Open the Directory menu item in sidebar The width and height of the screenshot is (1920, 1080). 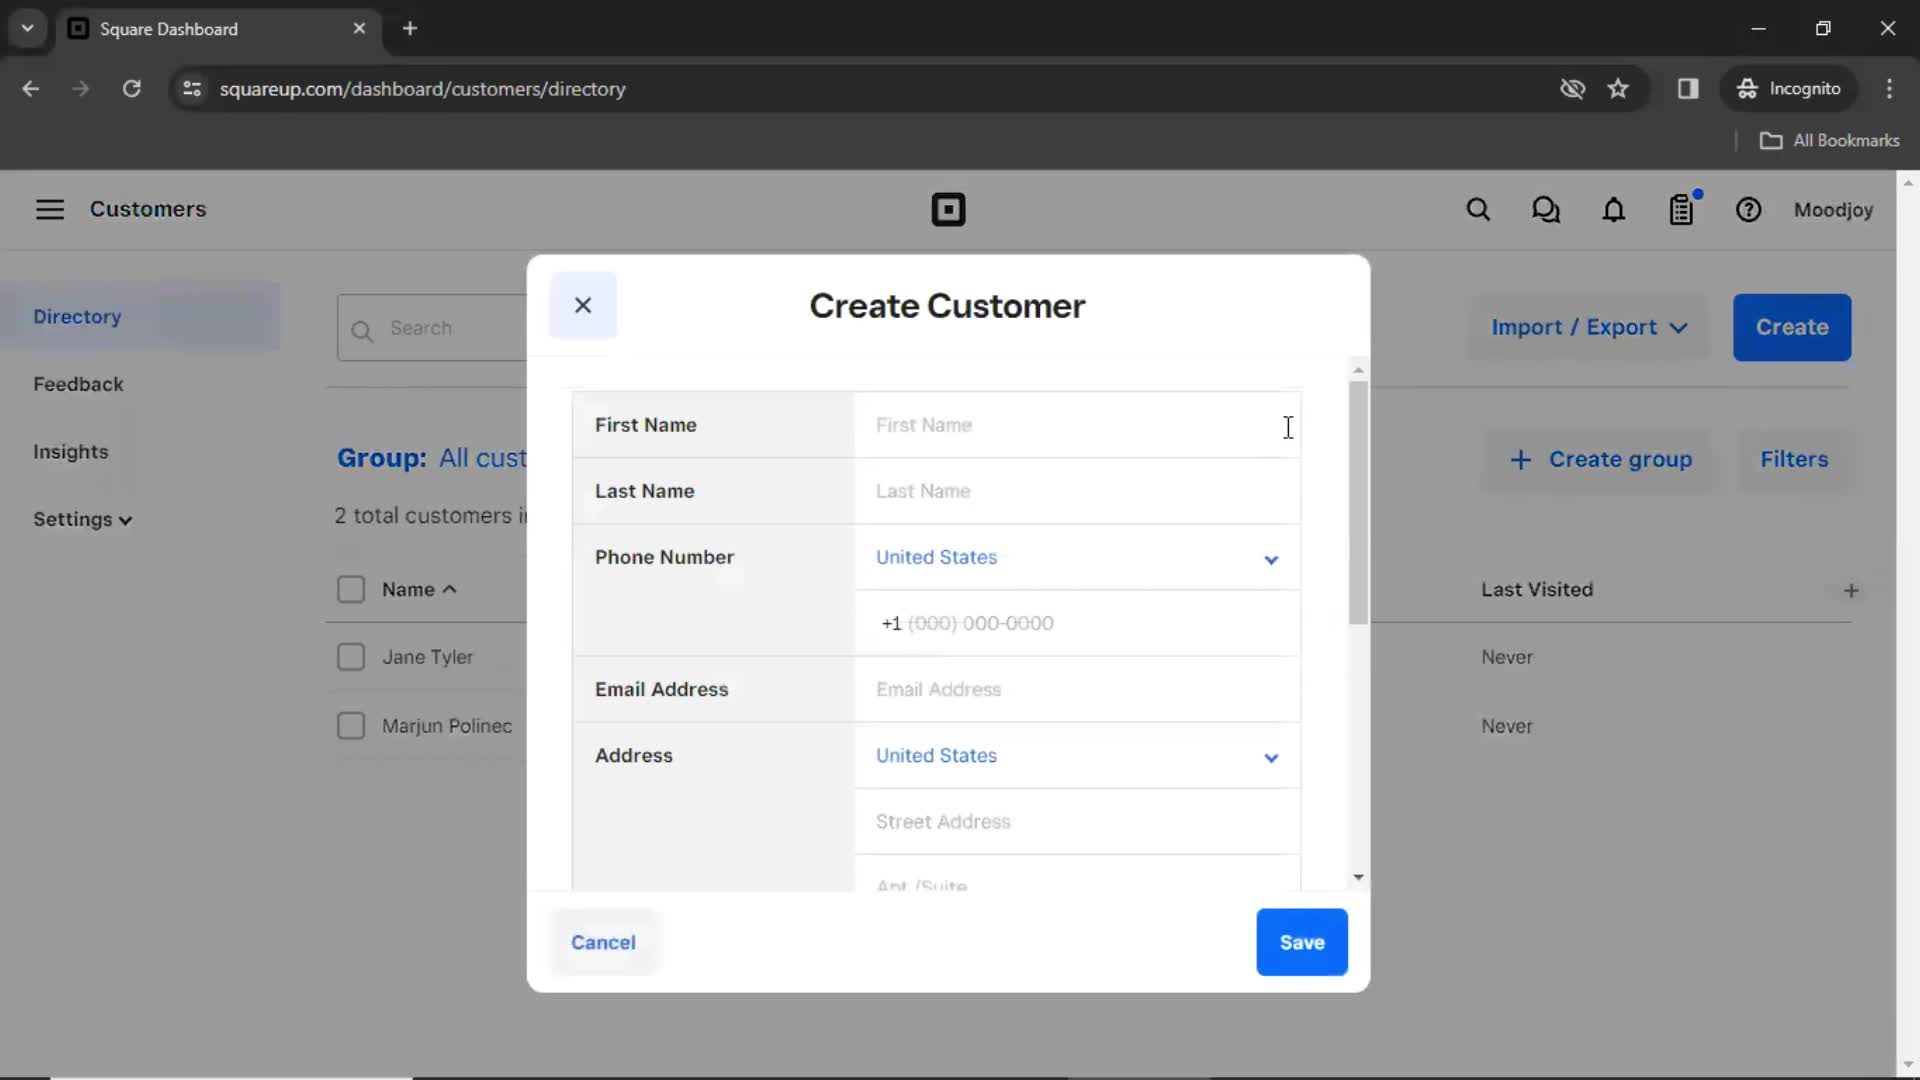[x=76, y=318]
